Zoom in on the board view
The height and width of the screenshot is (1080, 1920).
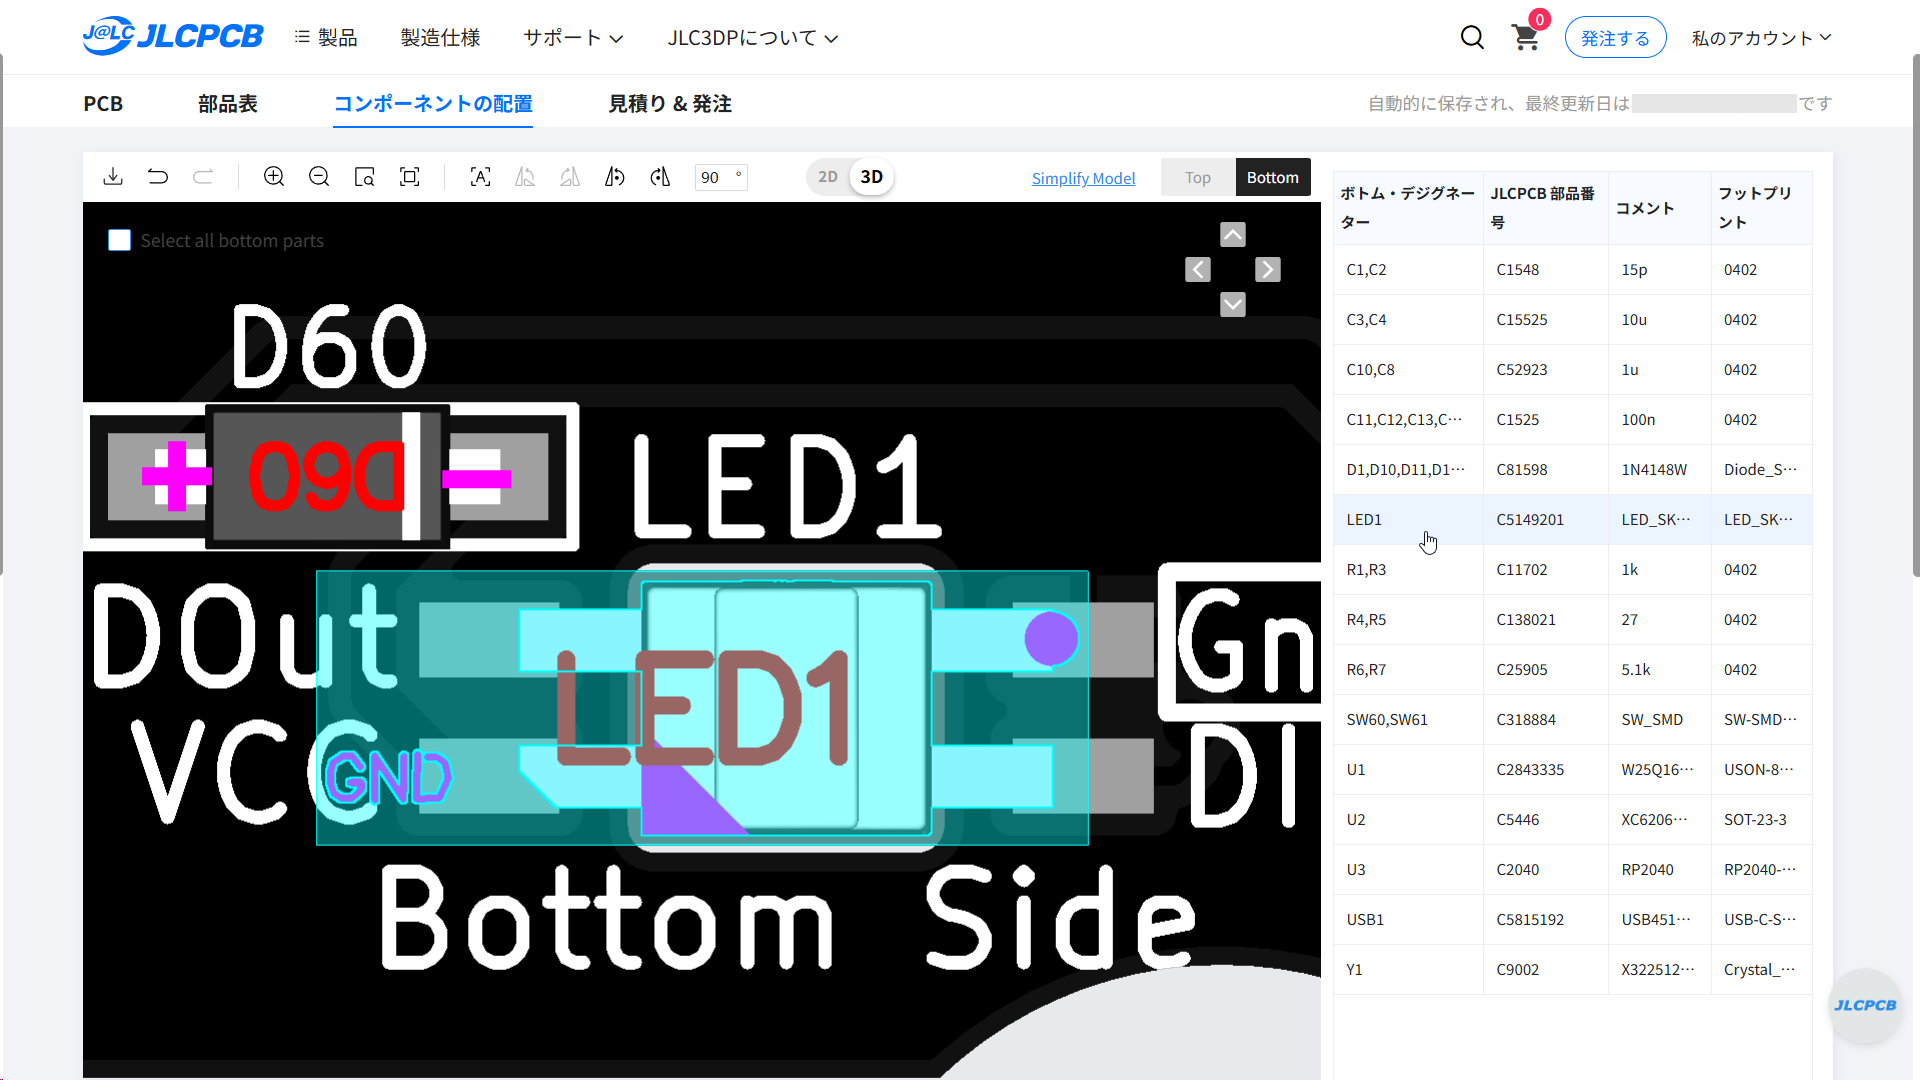coord(274,177)
